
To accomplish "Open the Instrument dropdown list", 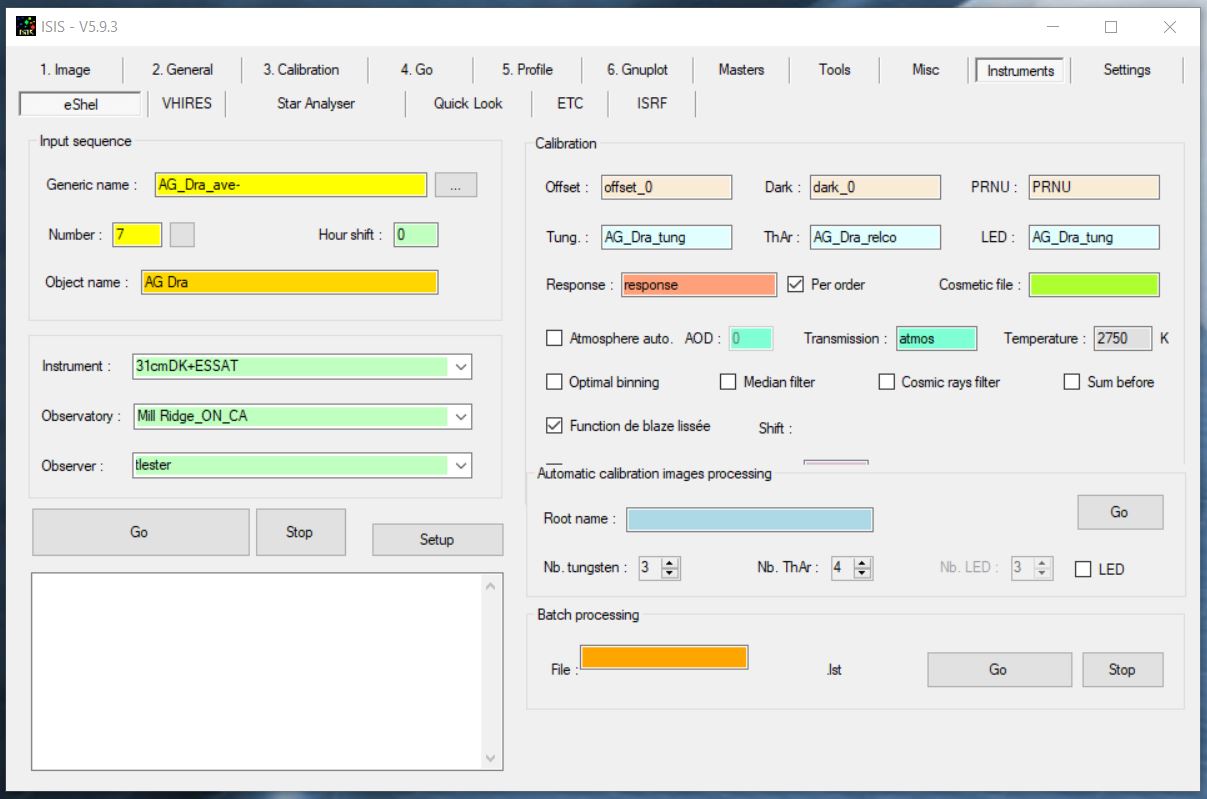I will [461, 367].
